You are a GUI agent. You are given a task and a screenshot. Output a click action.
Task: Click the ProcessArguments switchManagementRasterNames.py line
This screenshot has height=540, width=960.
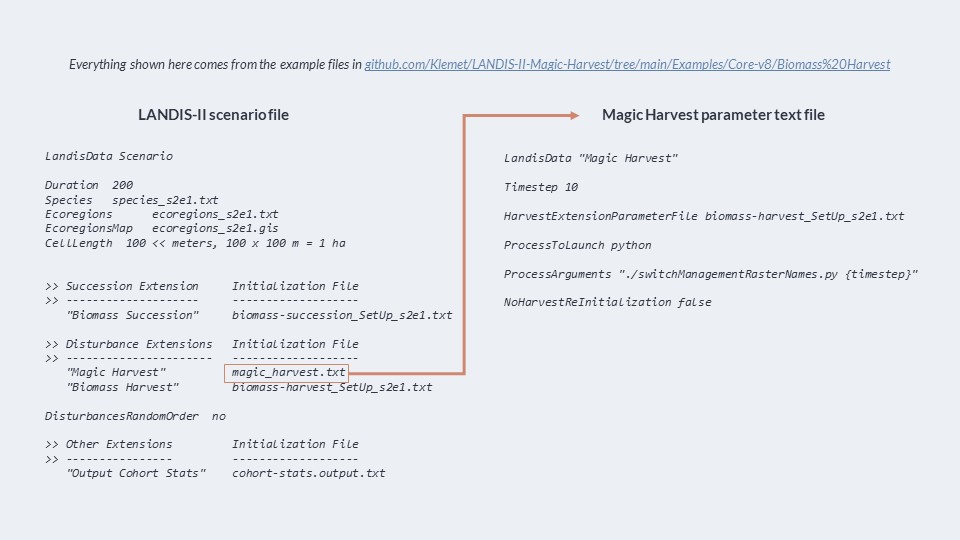pyautogui.click(x=711, y=274)
